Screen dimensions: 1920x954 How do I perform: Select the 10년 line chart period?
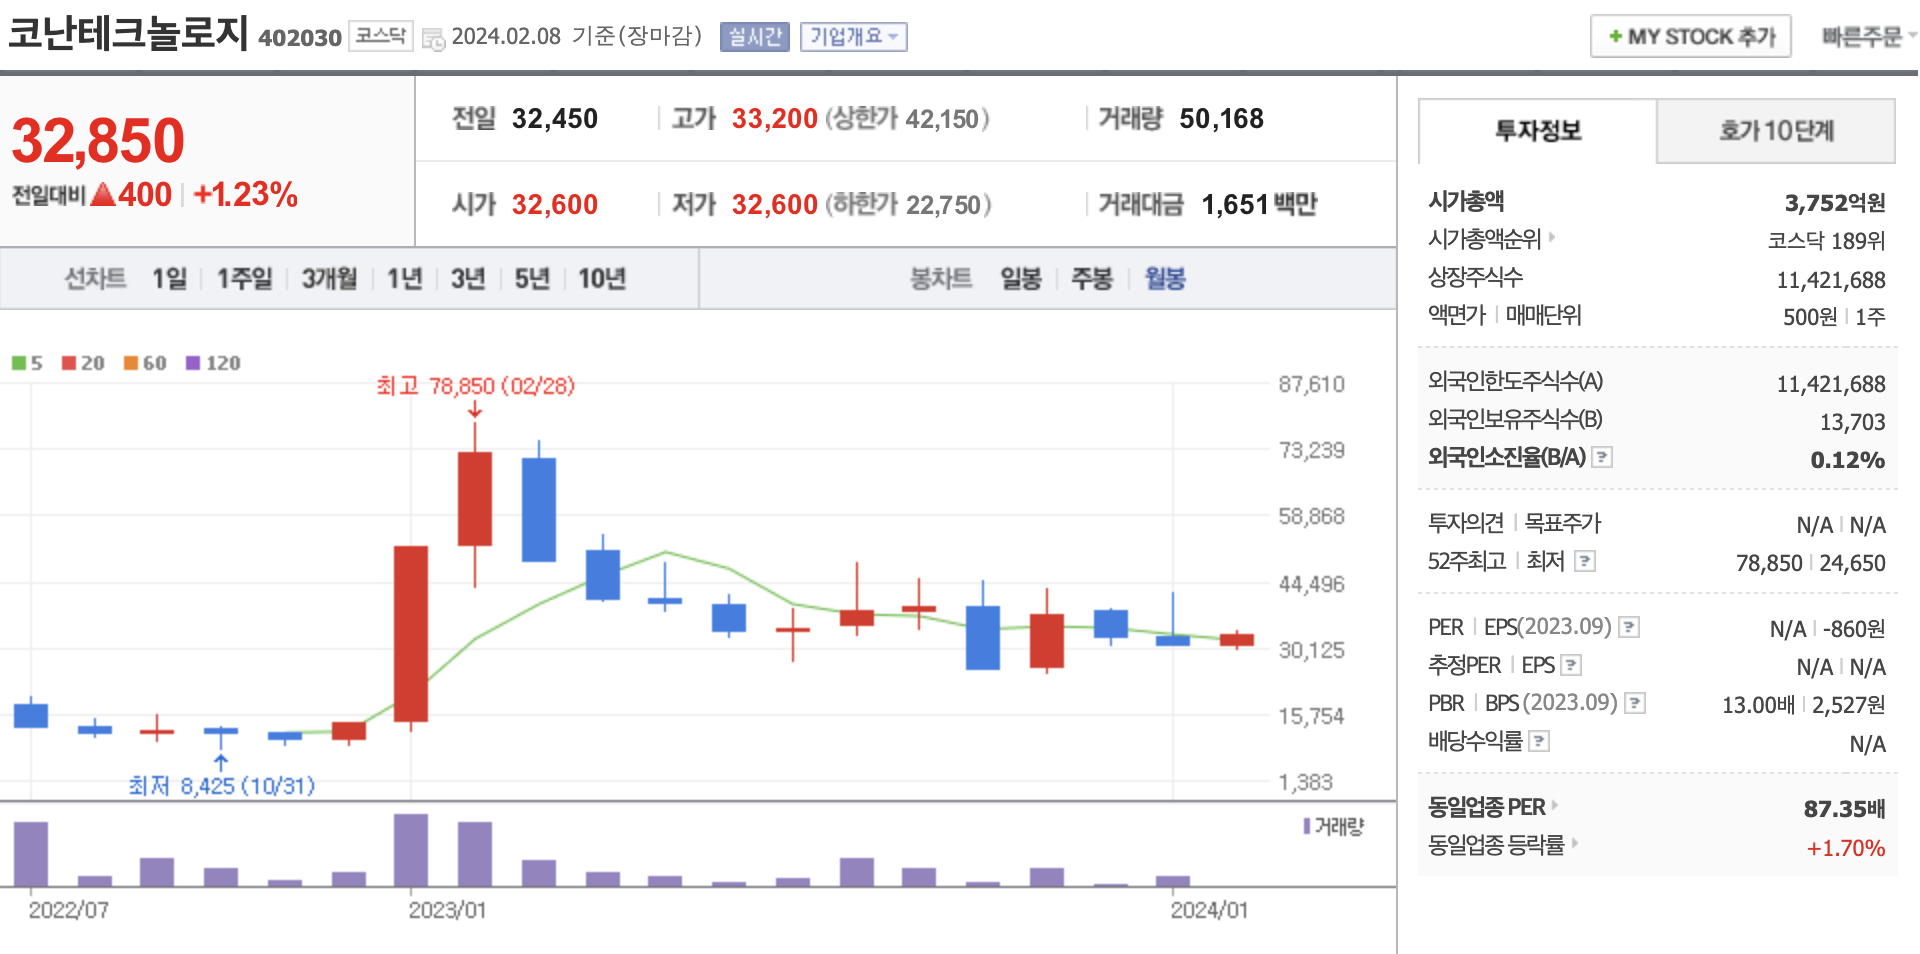[x=602, y=279]
